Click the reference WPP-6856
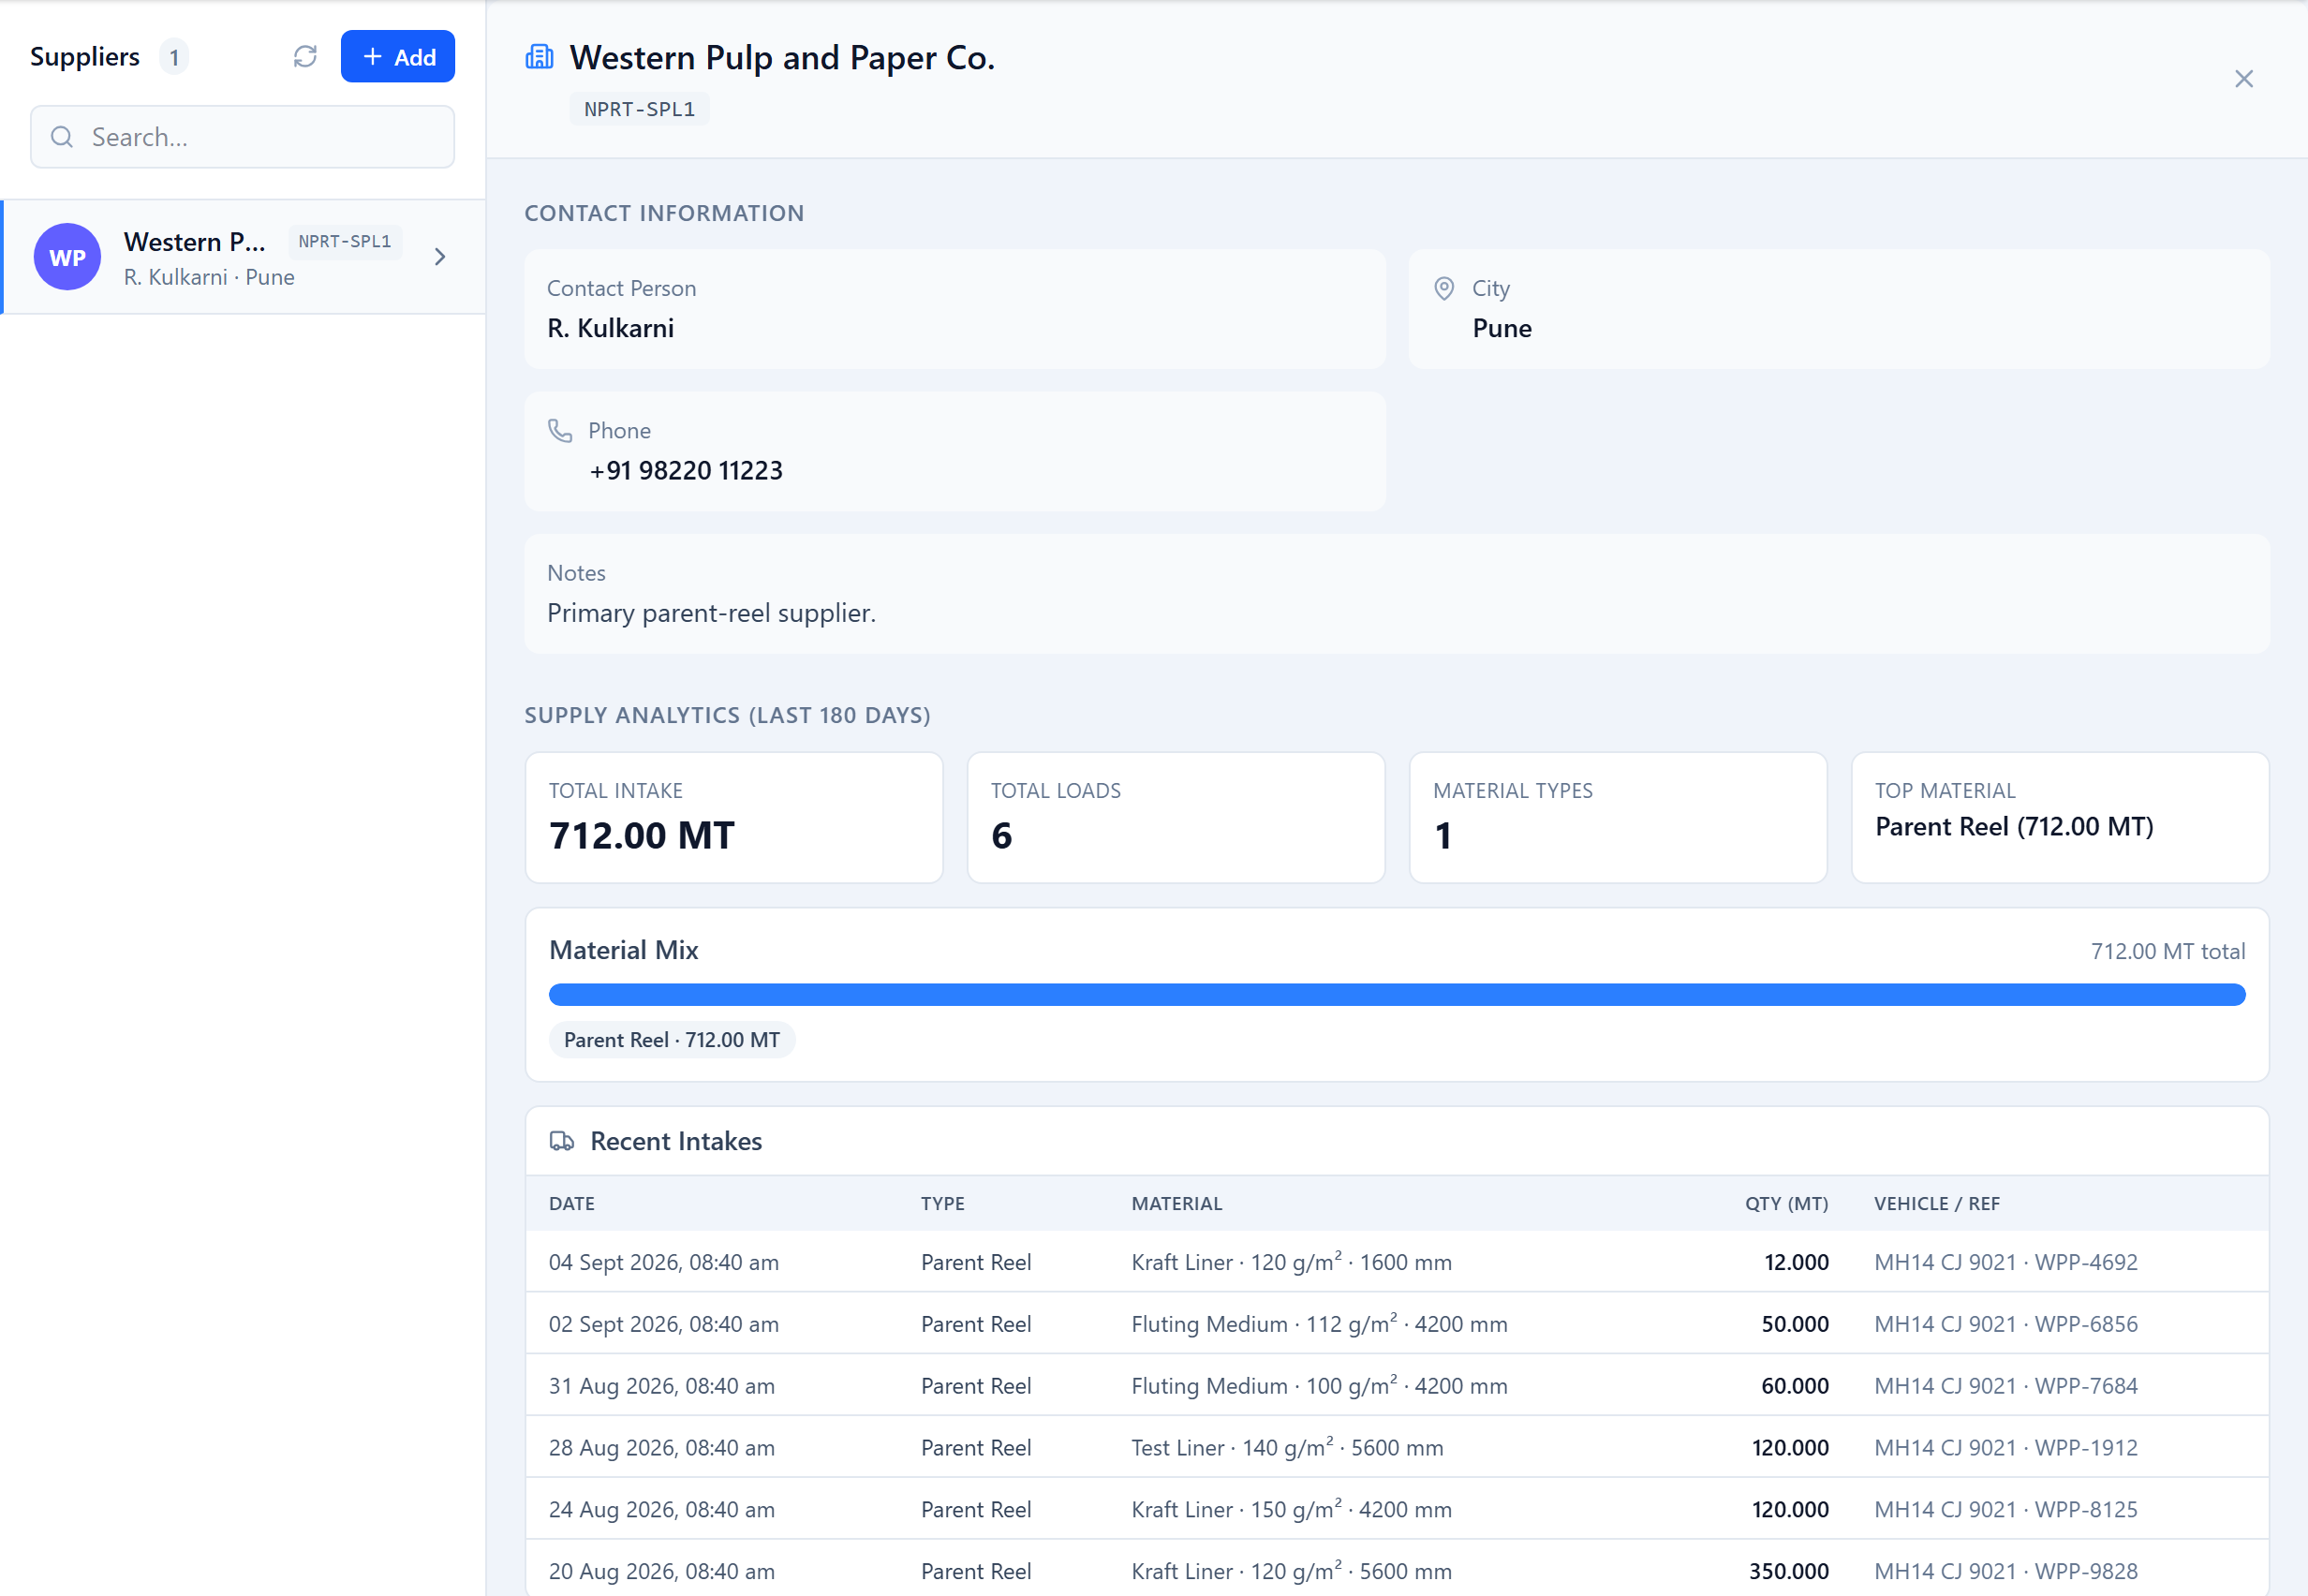This screenshot has height=1596, width=2308. (2086, 1325)
